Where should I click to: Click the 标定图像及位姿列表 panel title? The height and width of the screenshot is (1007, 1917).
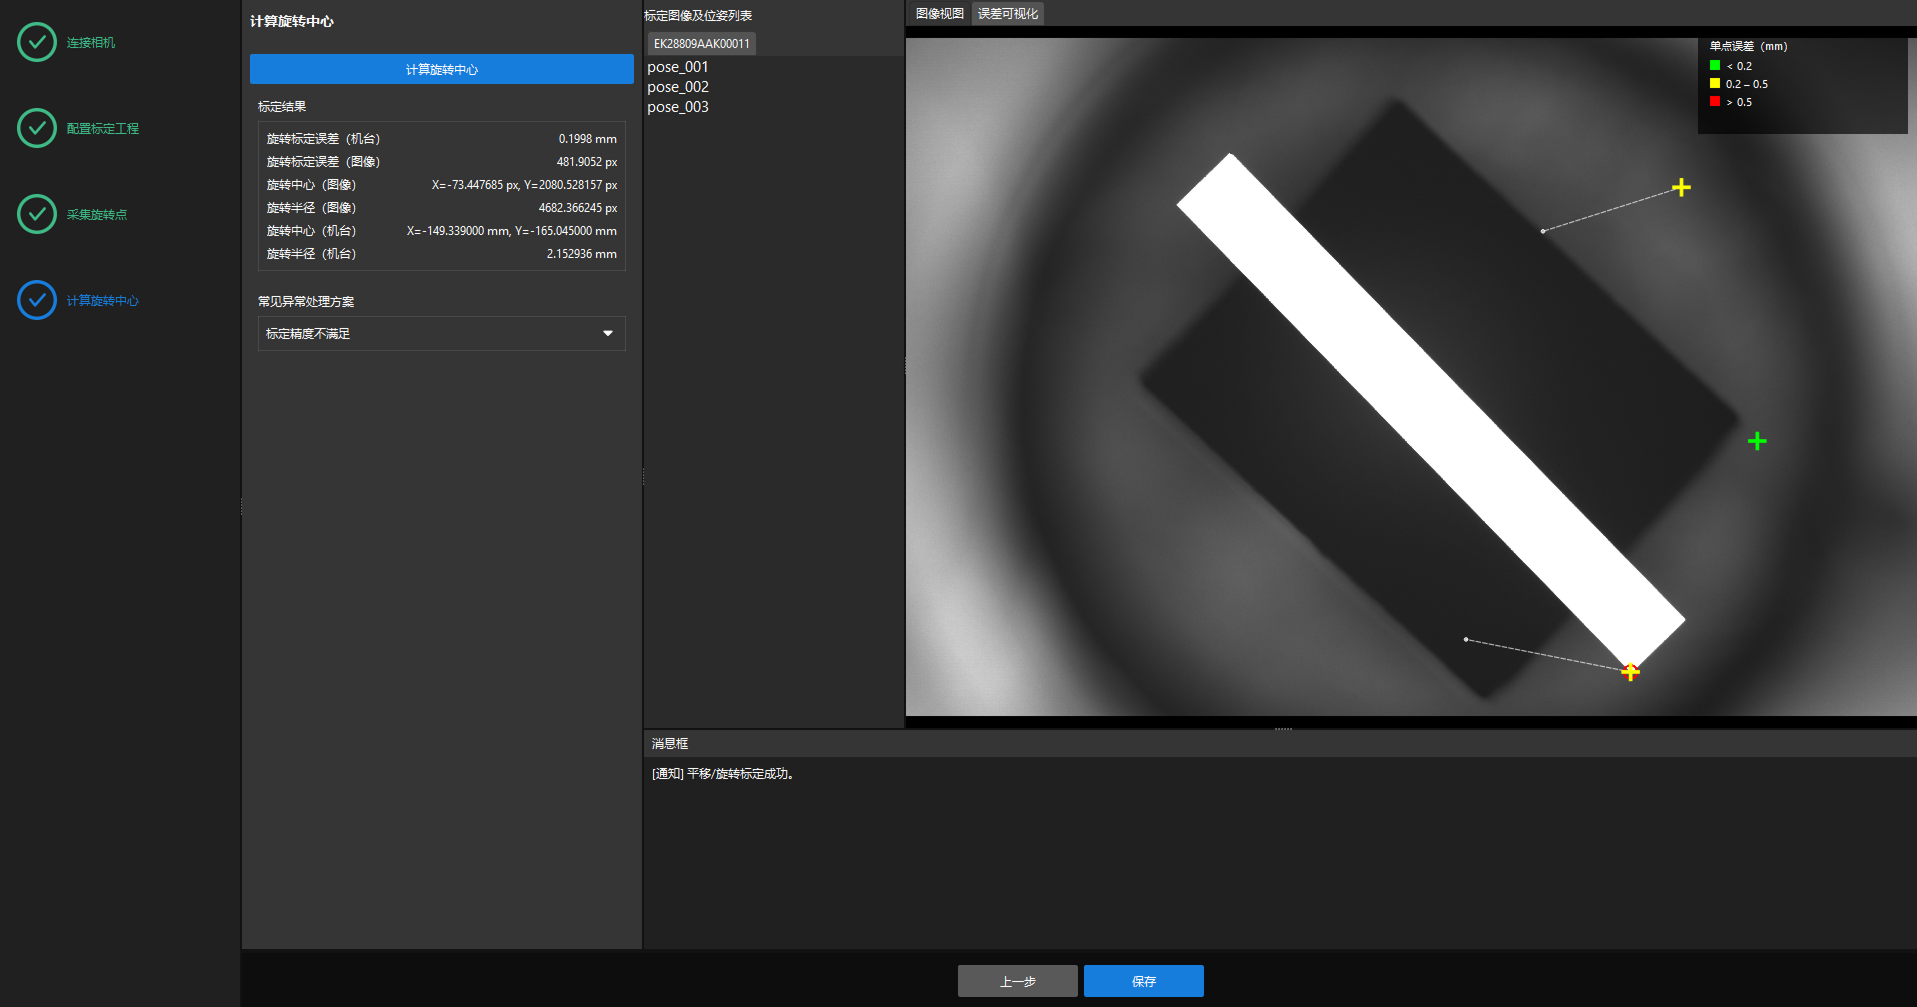pos(698,16)
